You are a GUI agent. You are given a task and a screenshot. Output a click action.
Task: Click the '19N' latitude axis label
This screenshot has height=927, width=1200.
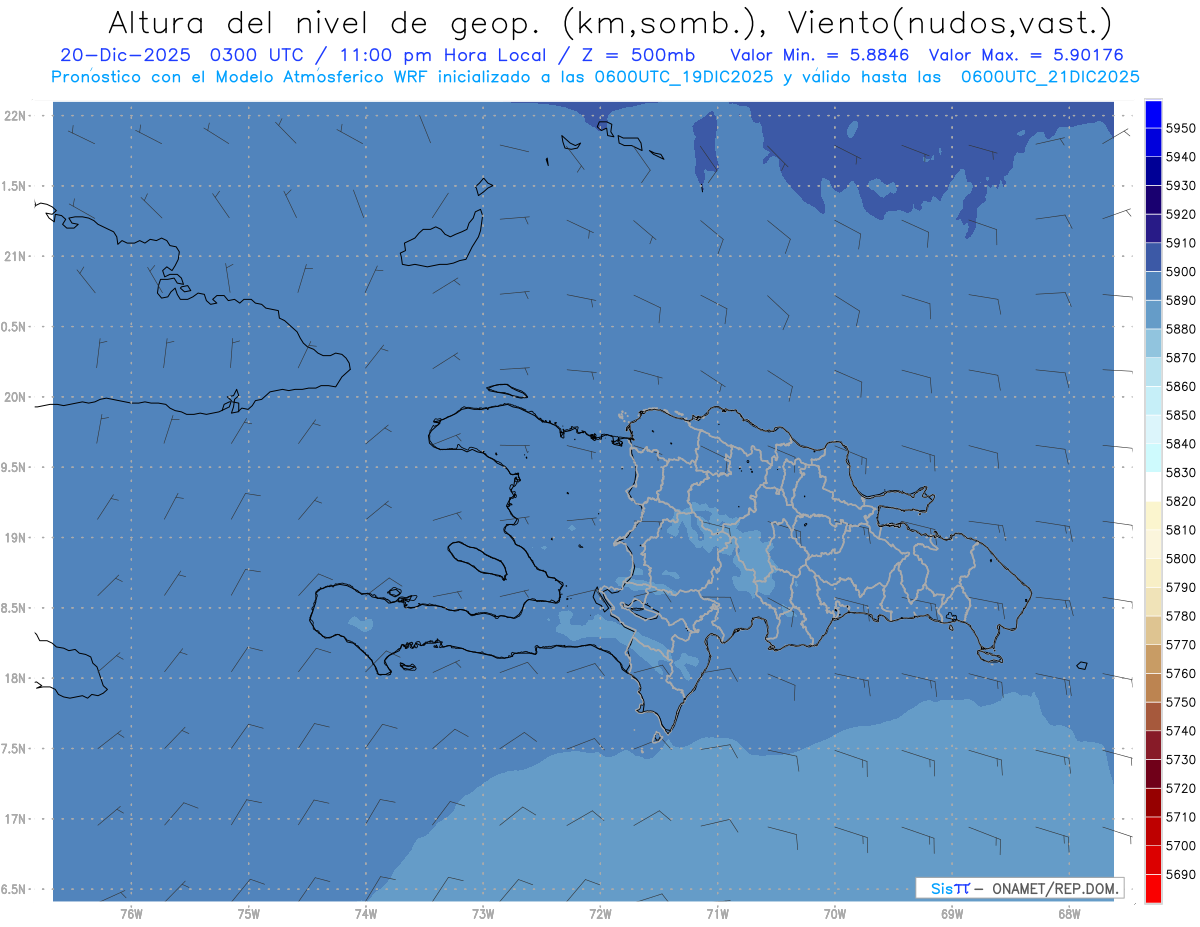click(x=15, y=538)
